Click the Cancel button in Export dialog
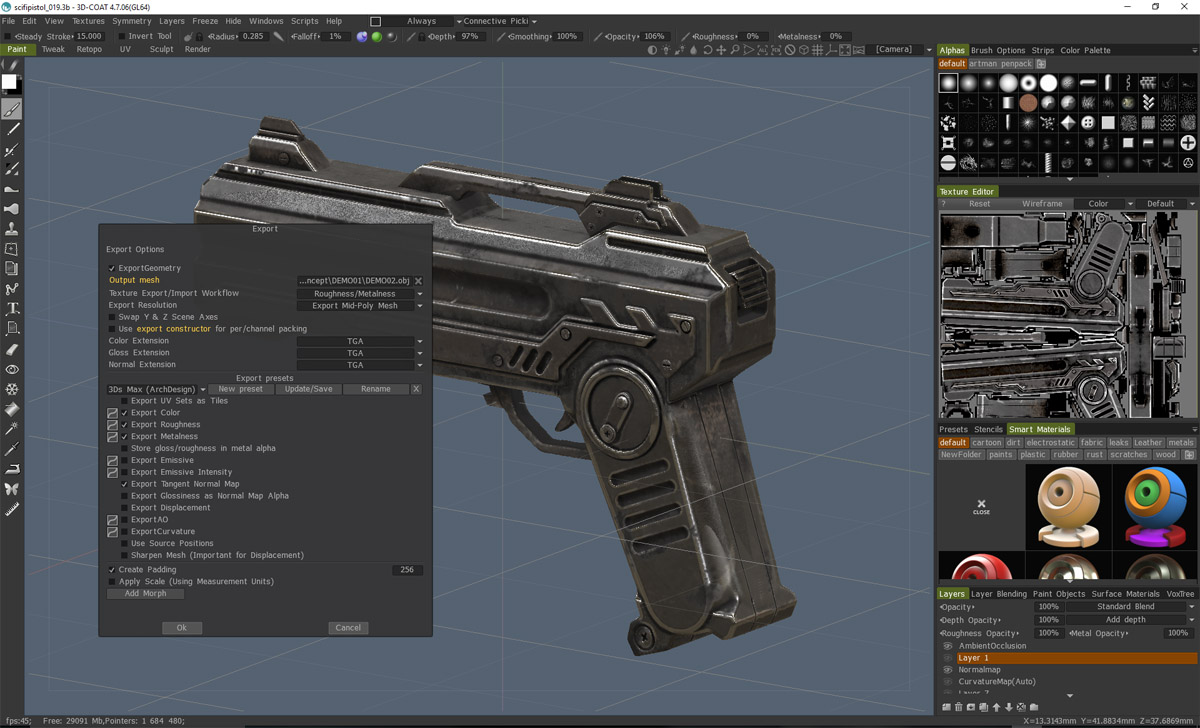Screen dimensions: 1200x728 pyautogui.click(x=348, y=628)
